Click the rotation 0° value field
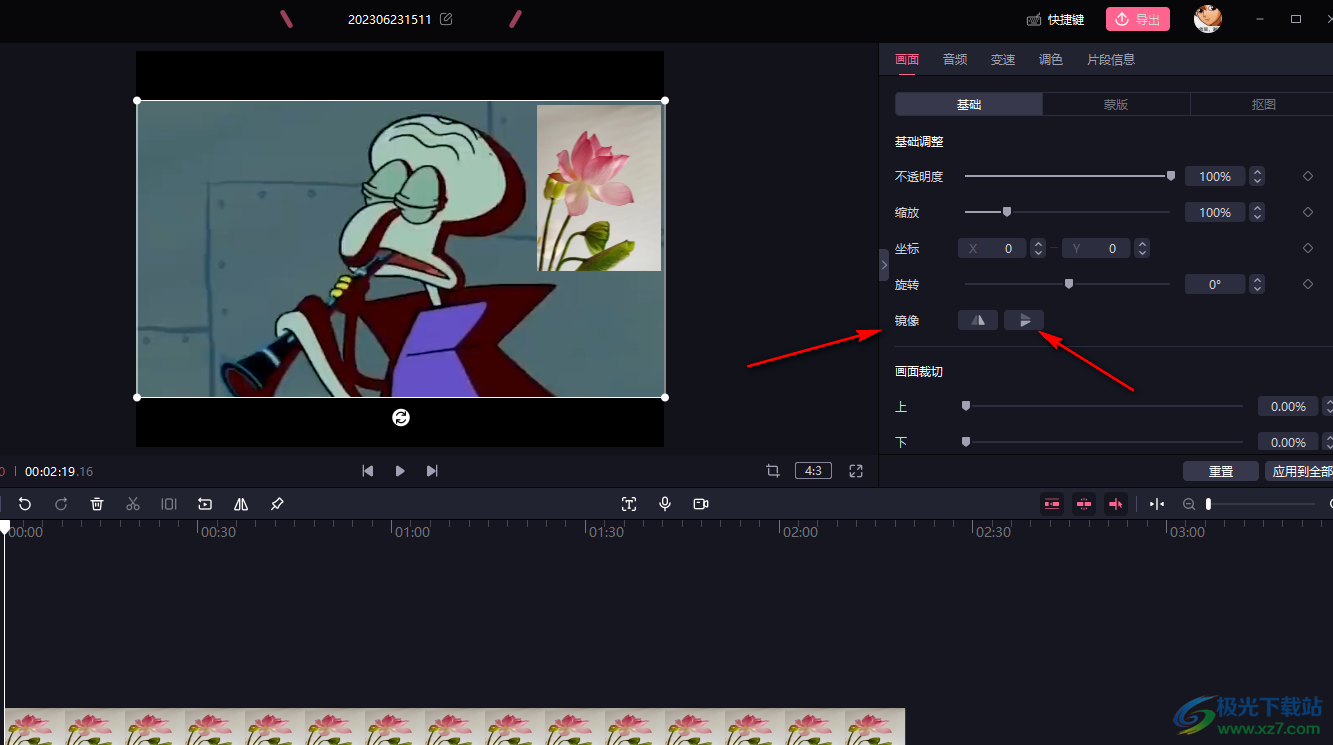Screen dimensions: 1333x745 click(x=1215, y=284)
